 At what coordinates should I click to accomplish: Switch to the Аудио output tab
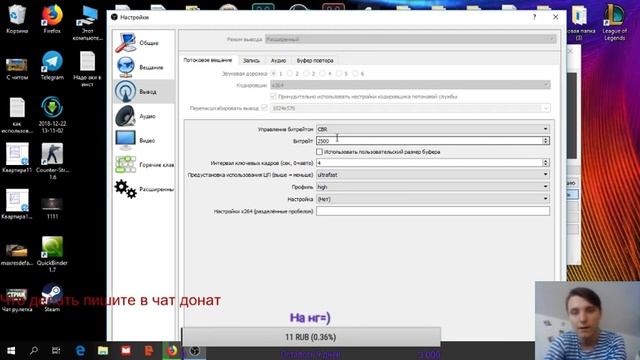point(278,60)
